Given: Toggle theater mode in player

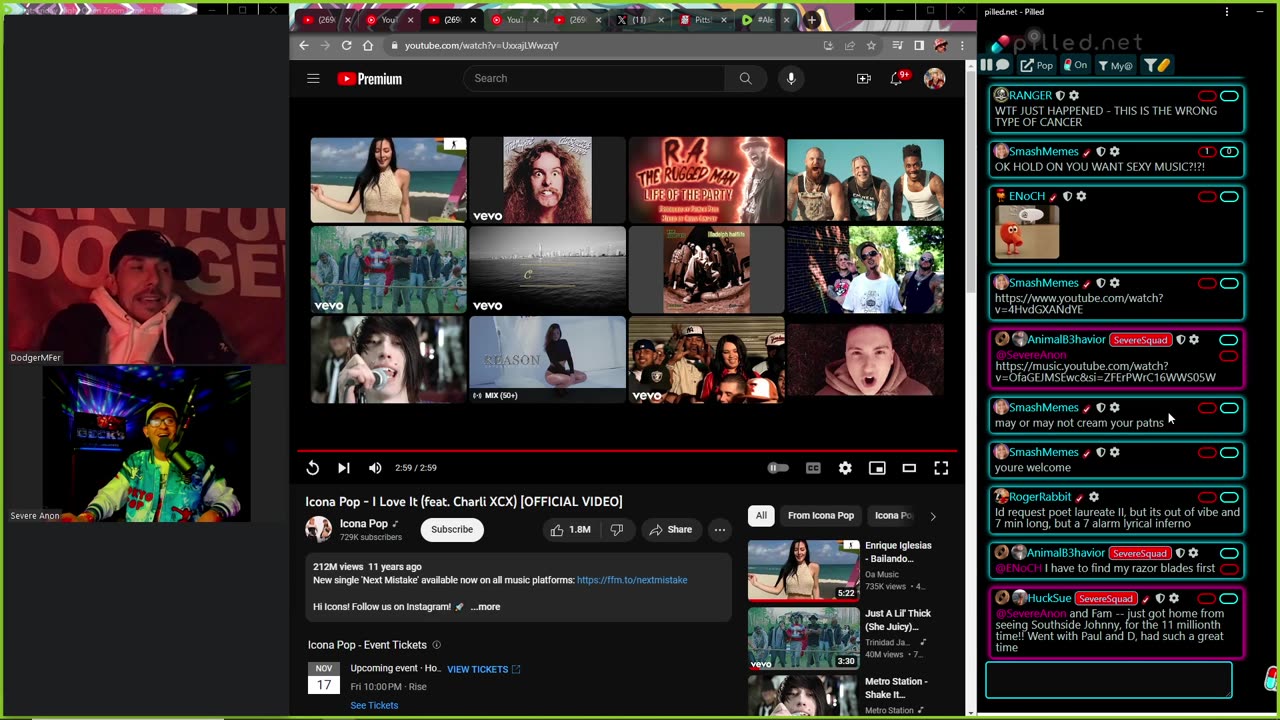Looking at the screenshot, I should [x=909, y=468].
